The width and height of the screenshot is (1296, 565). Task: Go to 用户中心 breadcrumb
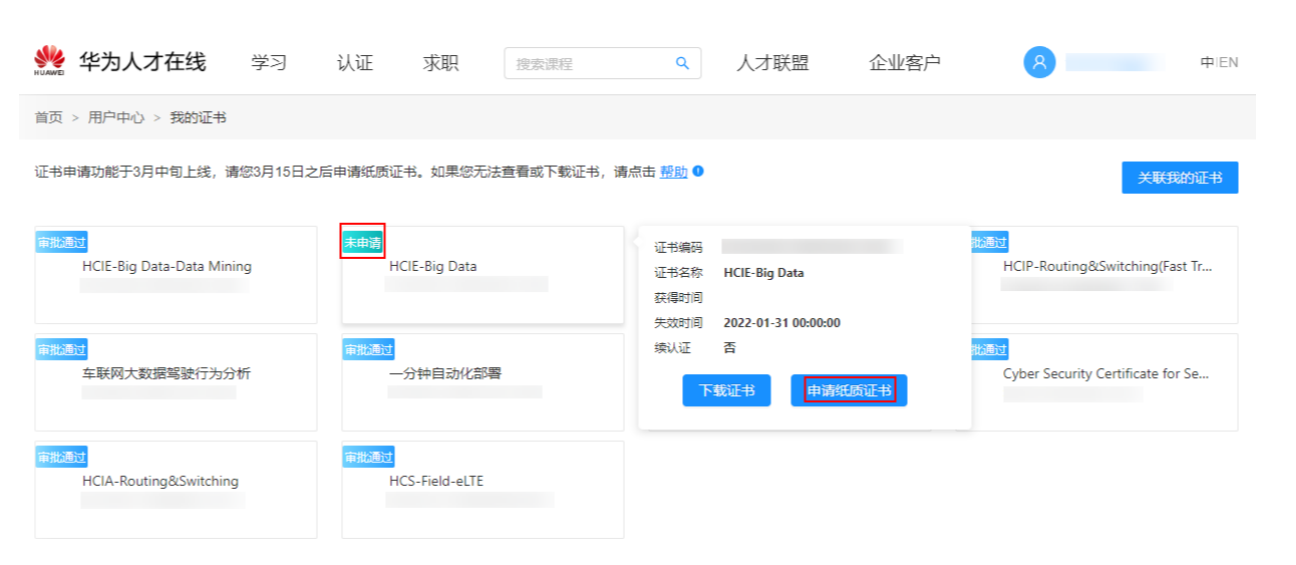[x=116, y=118]
